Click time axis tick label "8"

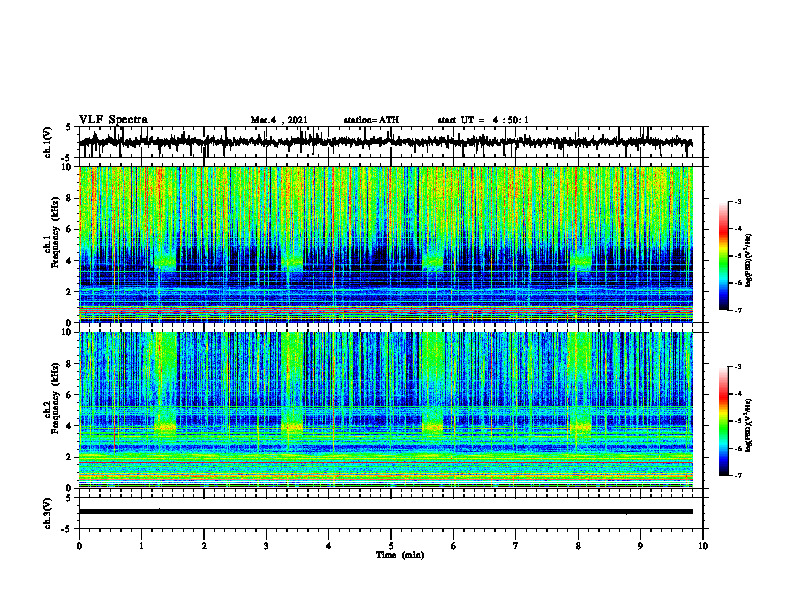pyautogui.click(x=578, y=546)
